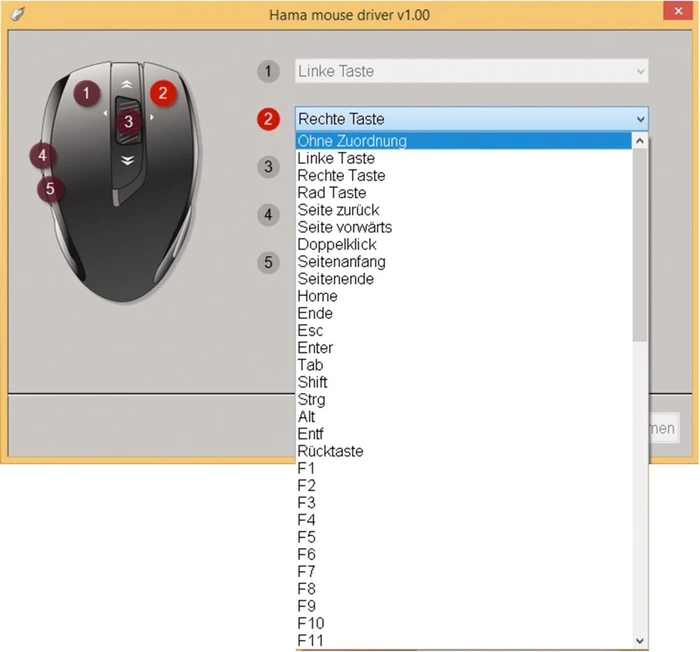Viewport: 700px width, 652px height.
Task: Select 'Rad Taste' option
Action: [463, 192]
